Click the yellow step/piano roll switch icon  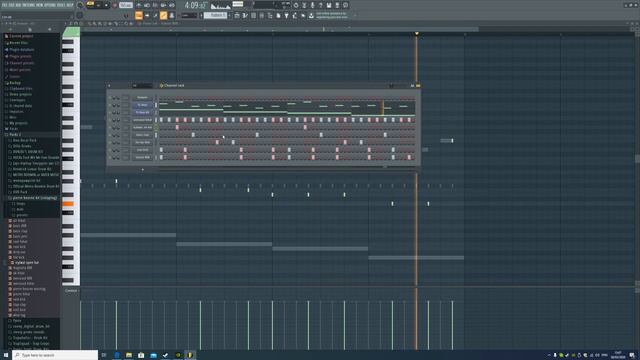(x=418, y=85)
